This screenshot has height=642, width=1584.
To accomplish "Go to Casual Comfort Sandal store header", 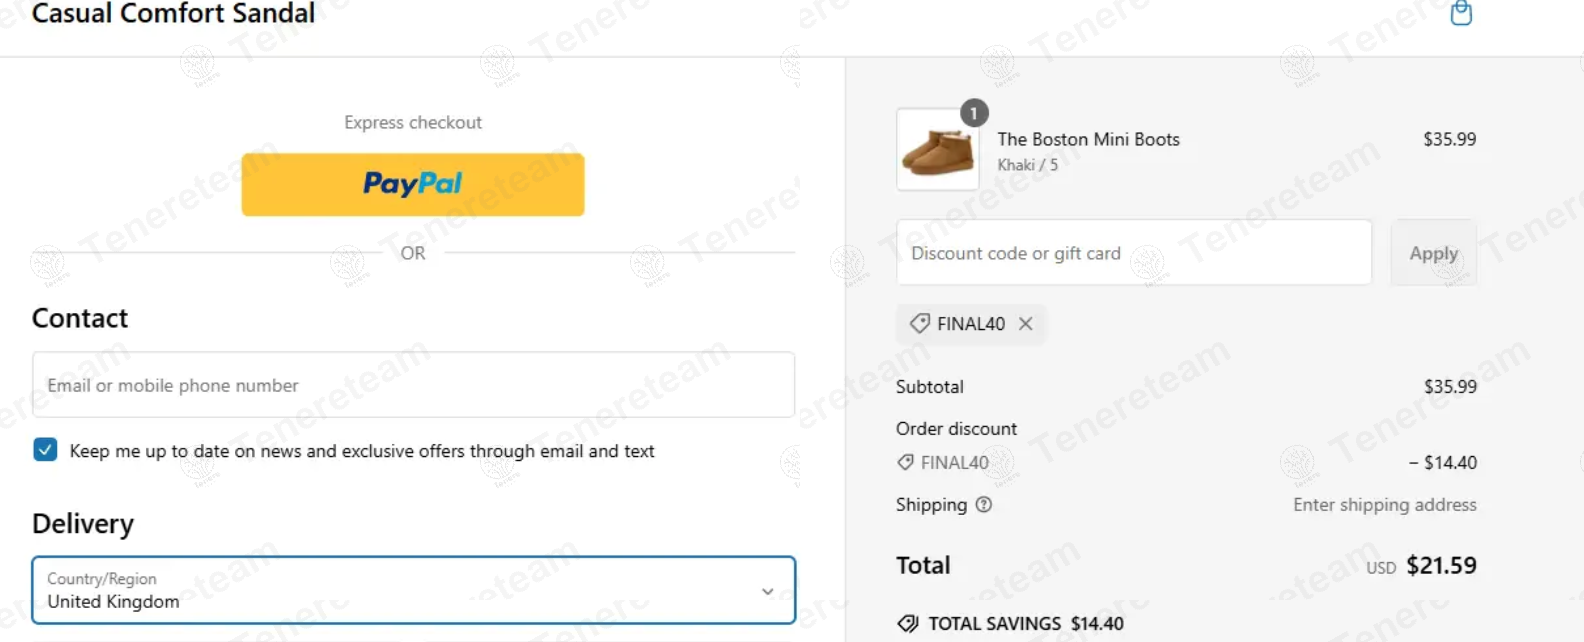I will [173, 14].
